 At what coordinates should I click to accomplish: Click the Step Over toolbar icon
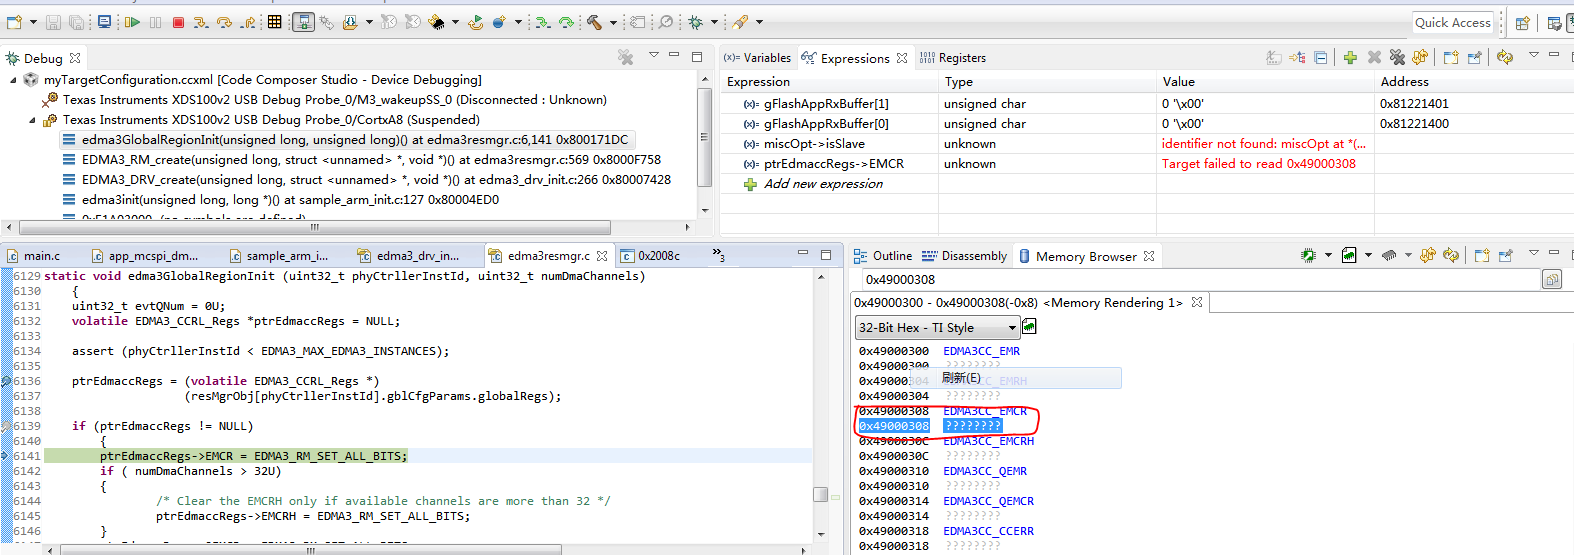pyautogui.click(x=224, y=22)
